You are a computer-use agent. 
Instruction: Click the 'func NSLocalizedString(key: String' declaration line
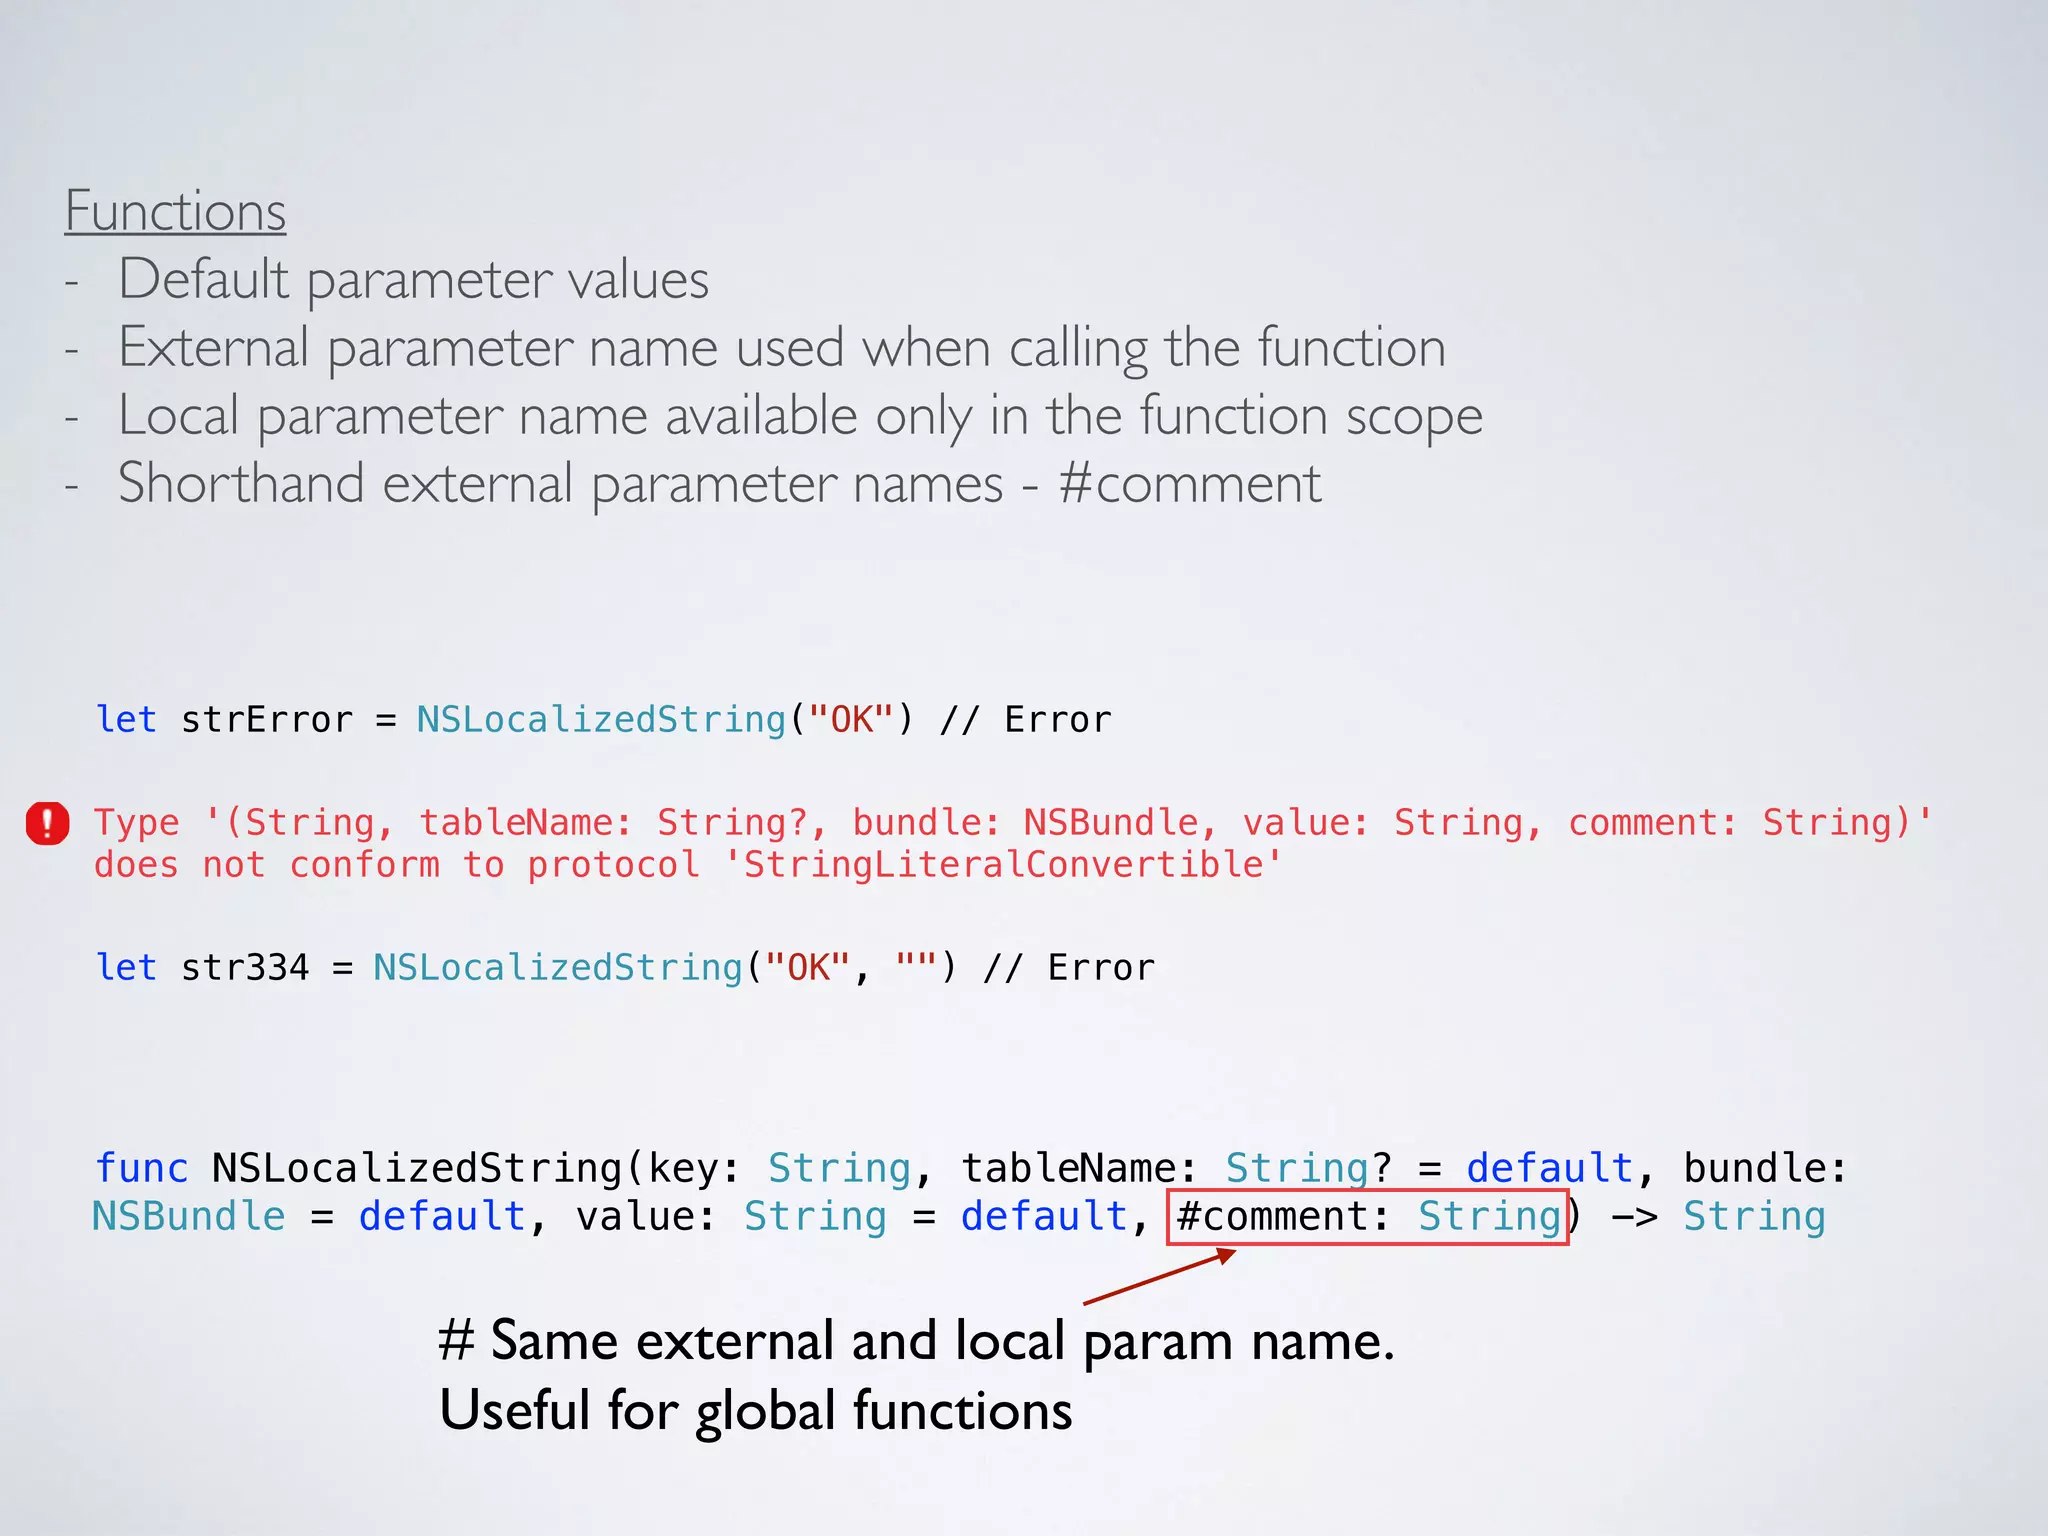tap(970, 1168)
